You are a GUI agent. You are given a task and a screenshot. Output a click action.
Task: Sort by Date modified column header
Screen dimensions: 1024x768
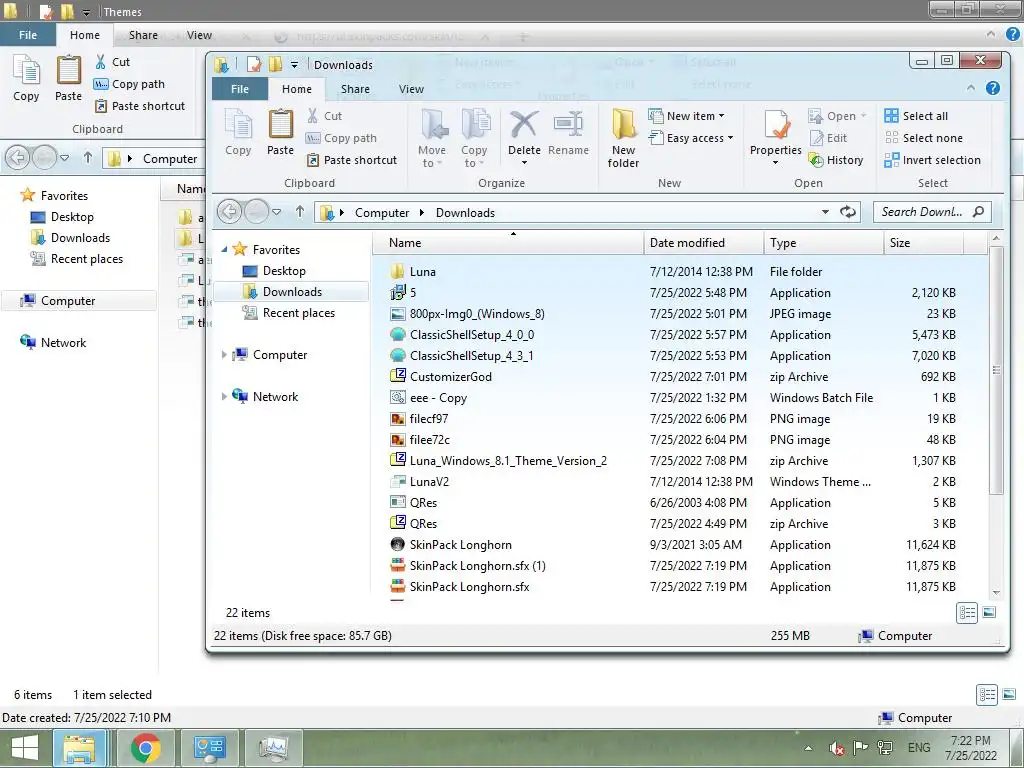(703, 242)
